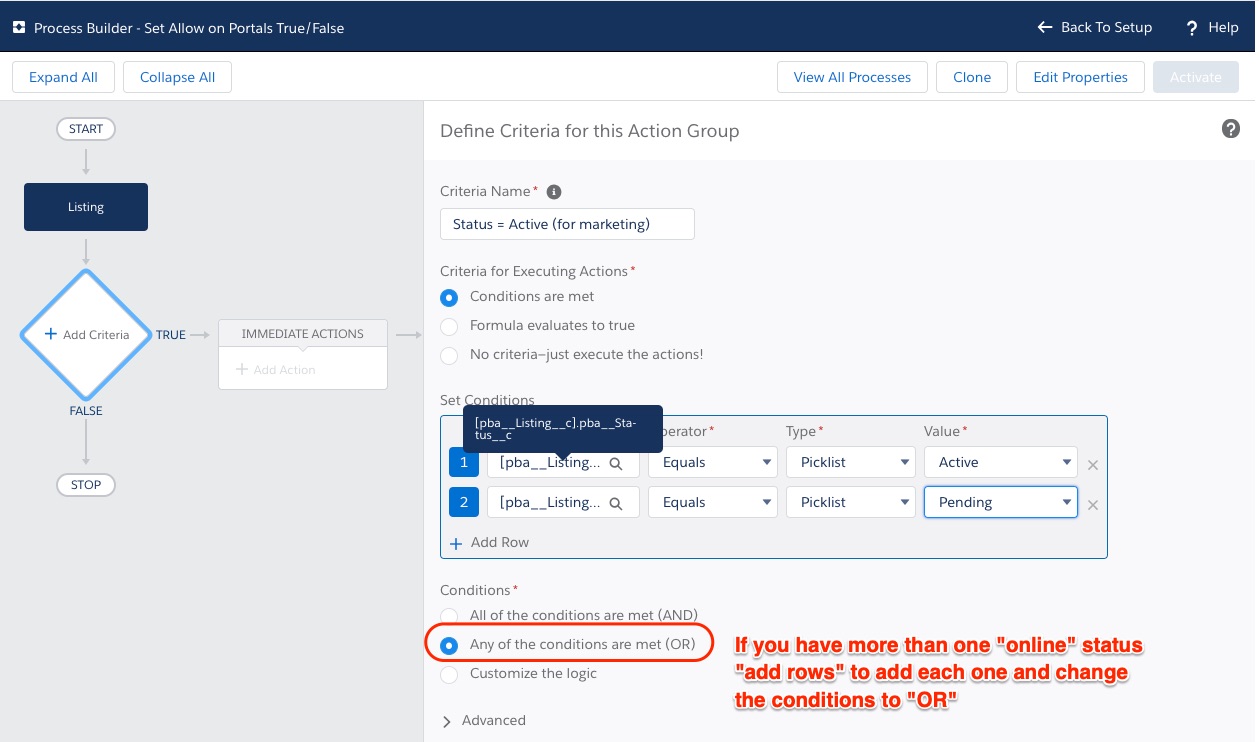The width and height of the screenshot is (1259, 742).
Task: Click the help question mark icon in criteria panel
Action: [x=1231, y=129]
